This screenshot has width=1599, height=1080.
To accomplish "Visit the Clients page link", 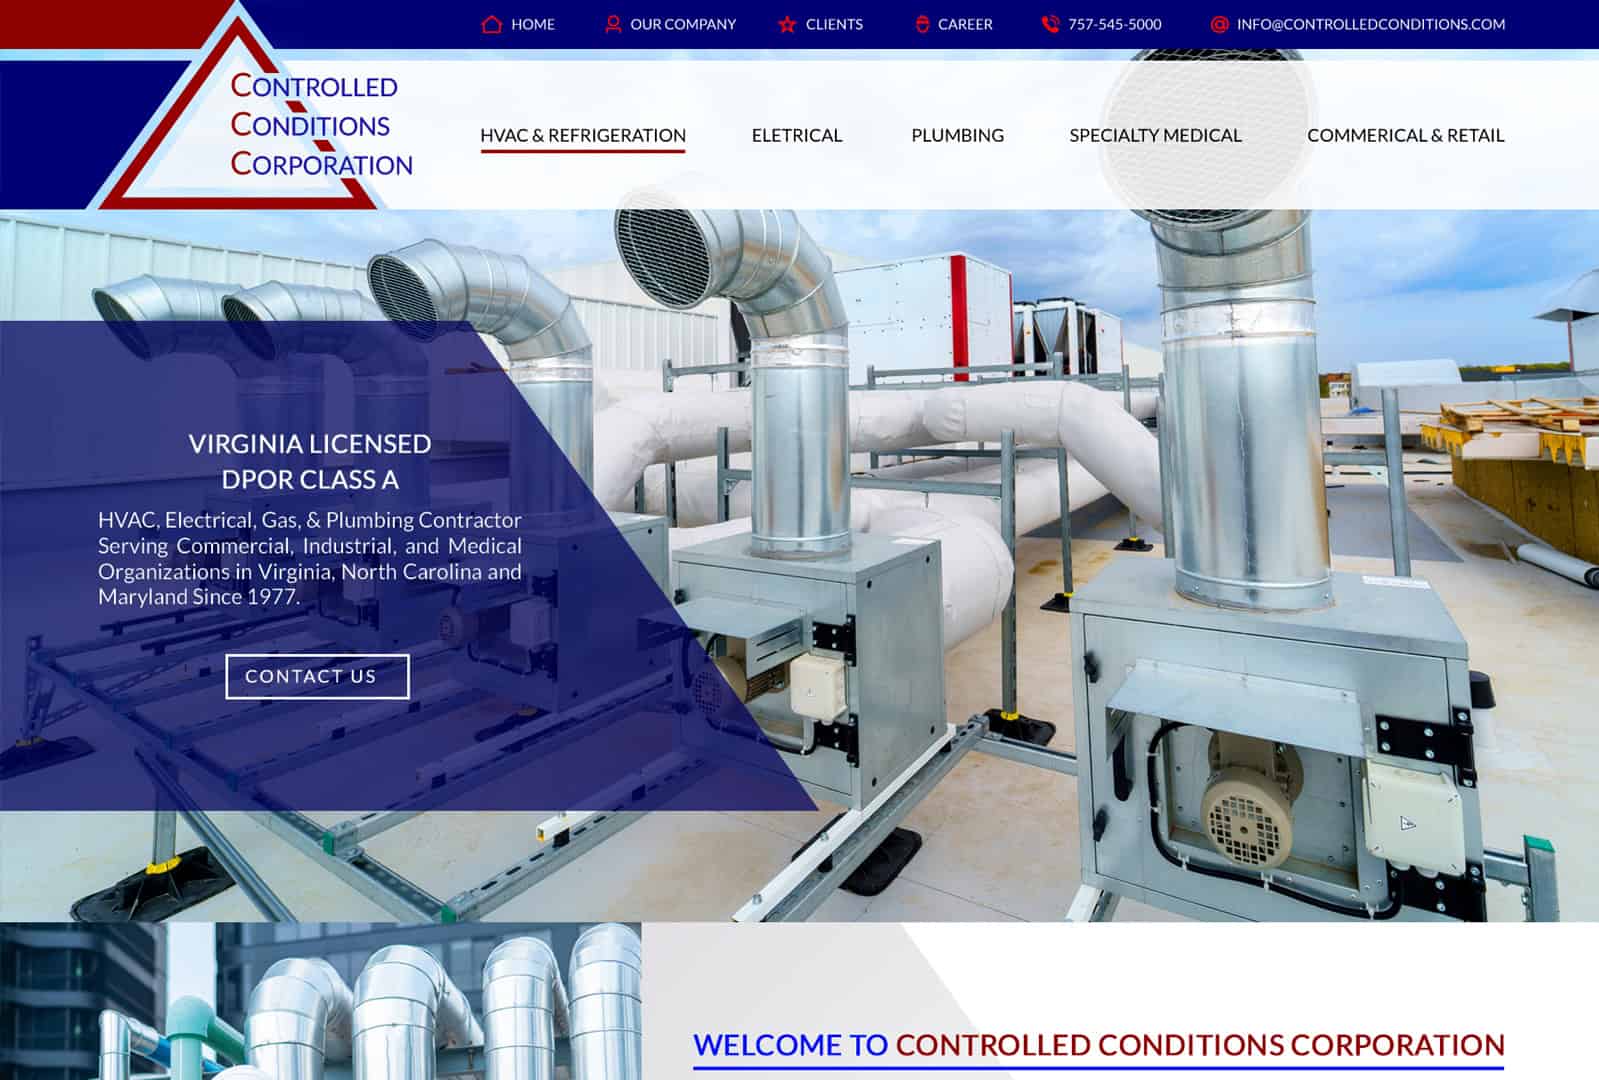I will coord(834,24).
